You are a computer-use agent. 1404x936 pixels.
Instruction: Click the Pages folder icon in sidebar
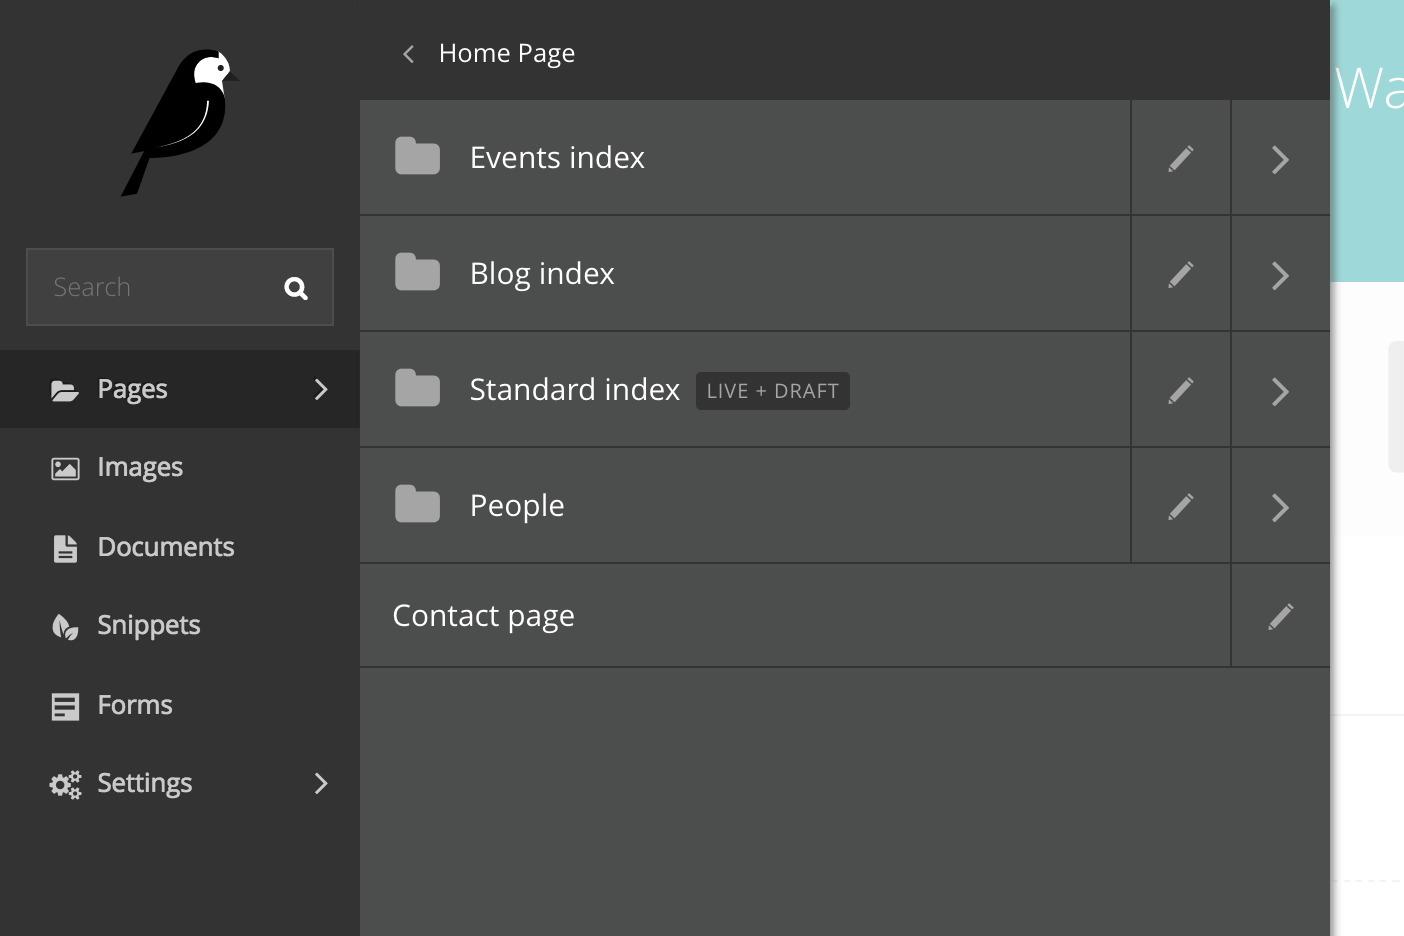point(64,390)
